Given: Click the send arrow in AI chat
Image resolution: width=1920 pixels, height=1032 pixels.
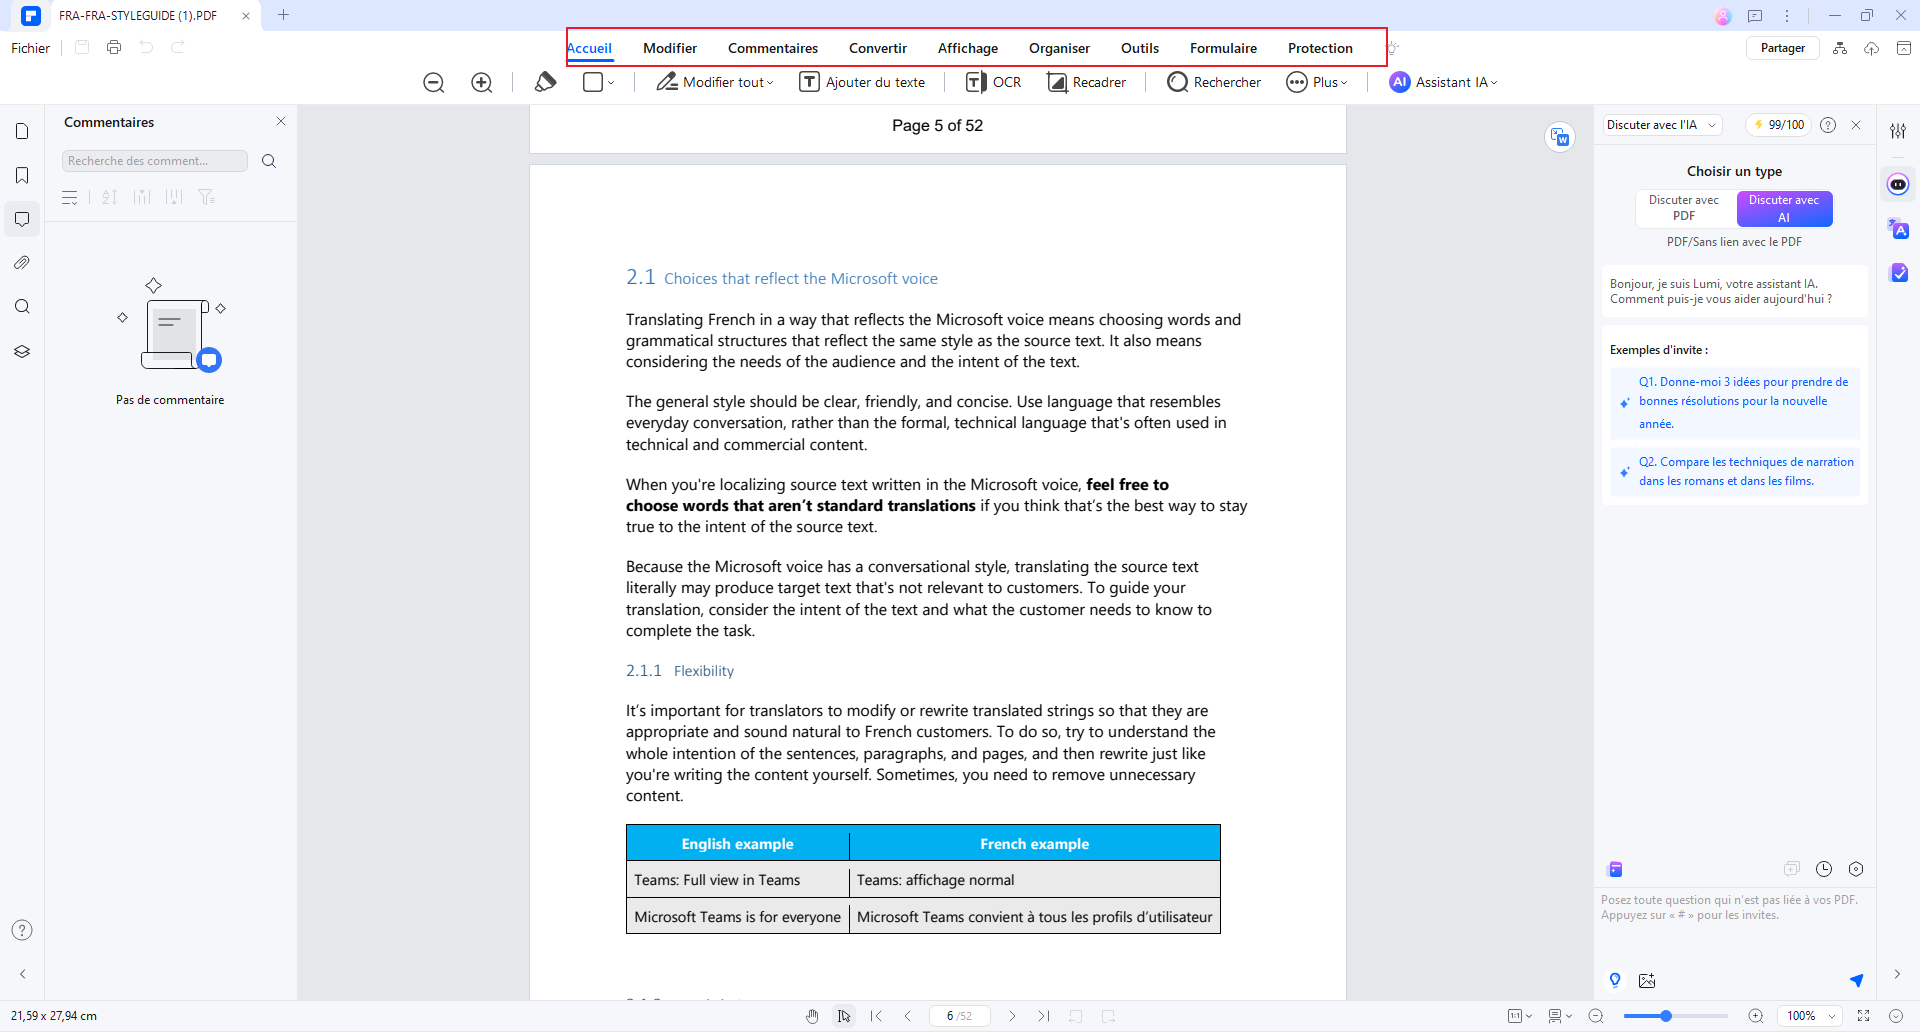Looking at the screenshot, I should (x=1856, y=980).
